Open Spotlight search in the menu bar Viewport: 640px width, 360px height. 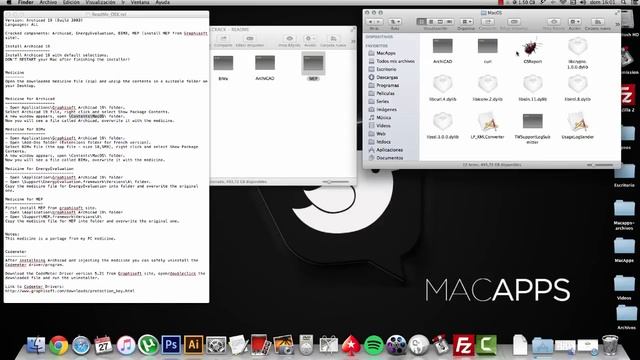624,2
